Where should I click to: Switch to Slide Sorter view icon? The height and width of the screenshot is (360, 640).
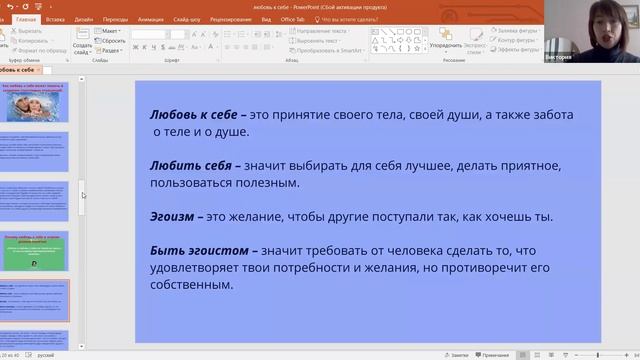(x=537, y=355)
